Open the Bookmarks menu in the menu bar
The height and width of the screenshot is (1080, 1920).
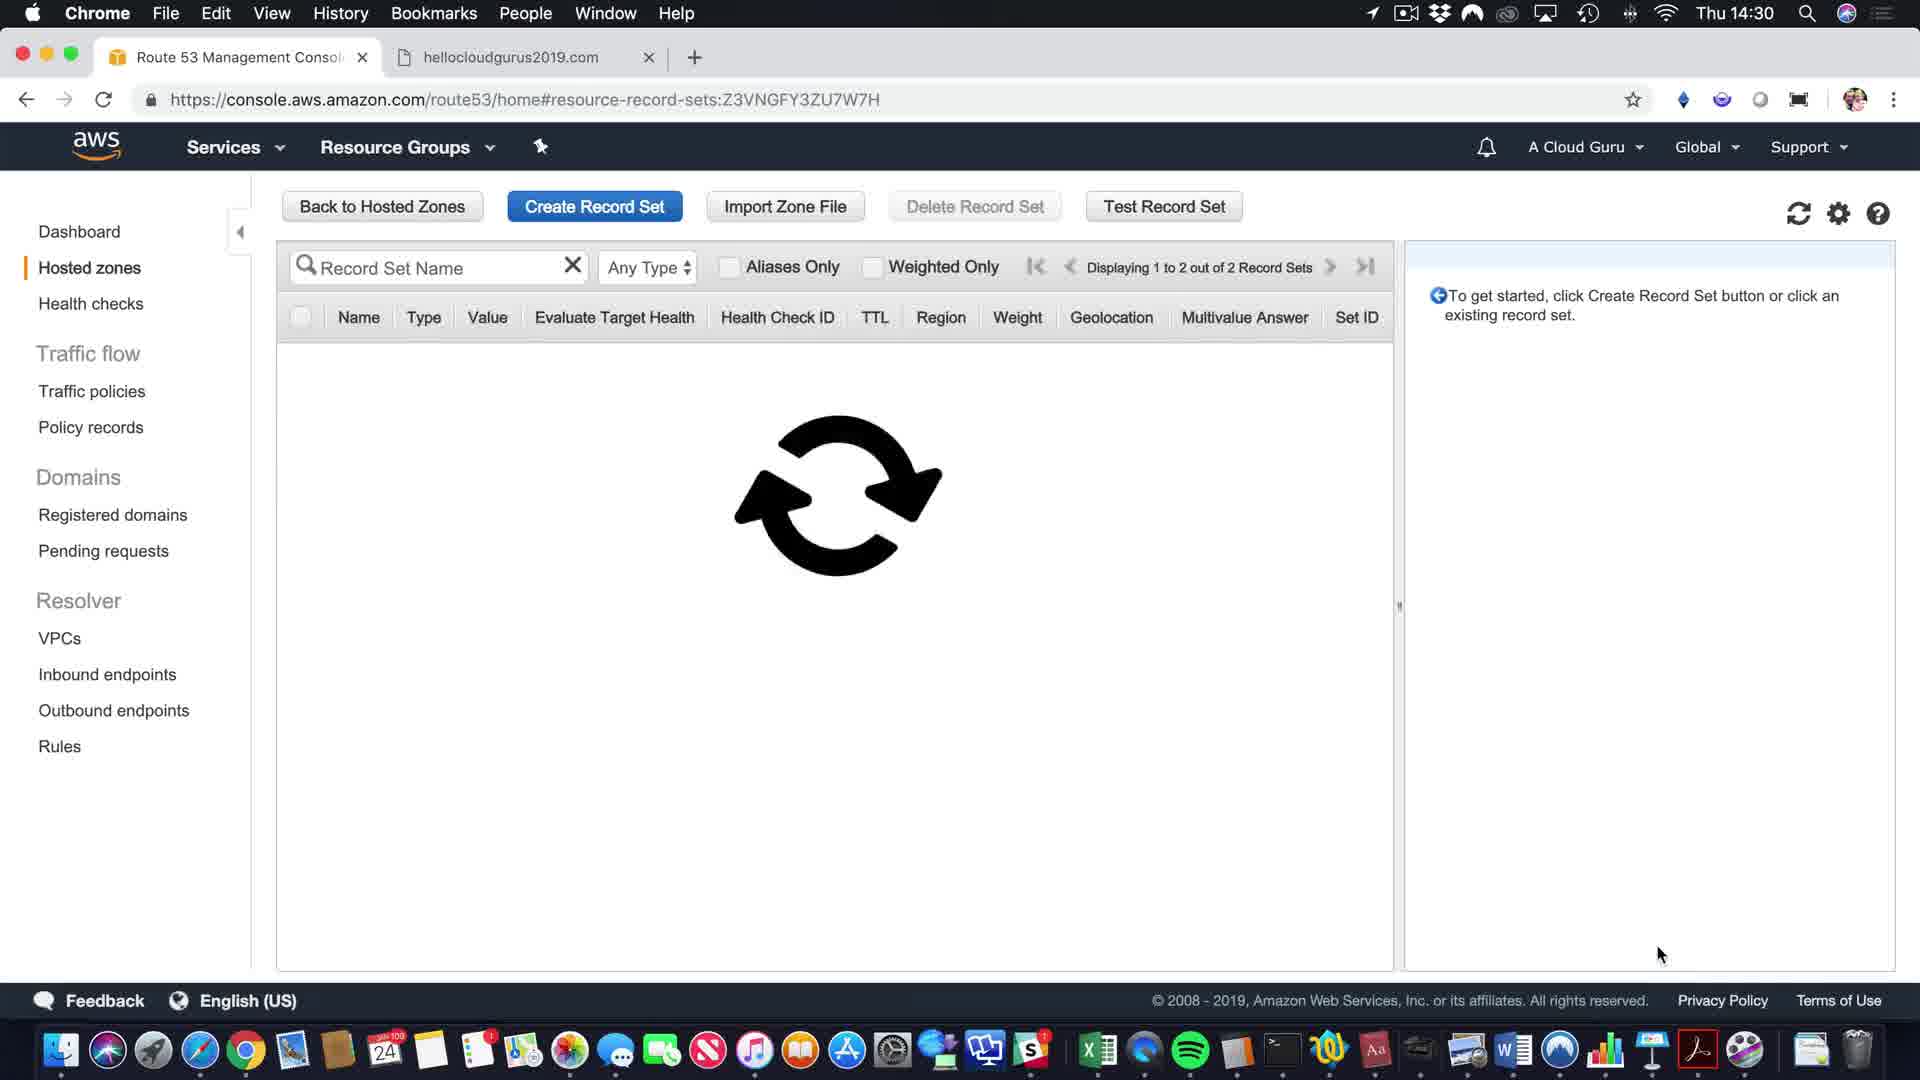(x=433, y=13)
